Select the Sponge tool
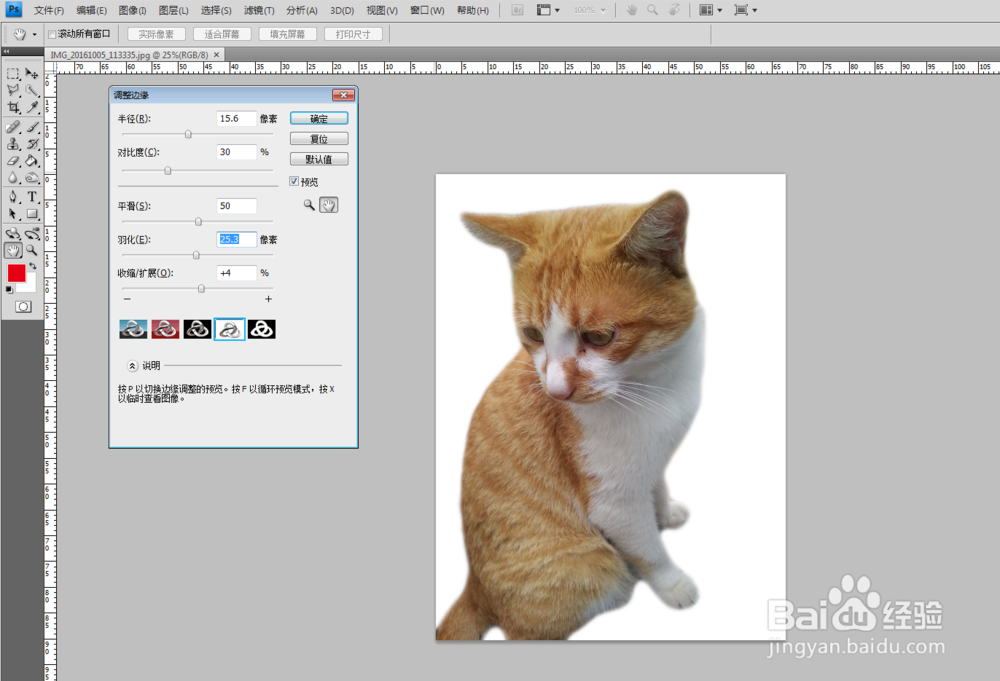Viewport: 1000px width, 681px height. [x=32, y=177]
